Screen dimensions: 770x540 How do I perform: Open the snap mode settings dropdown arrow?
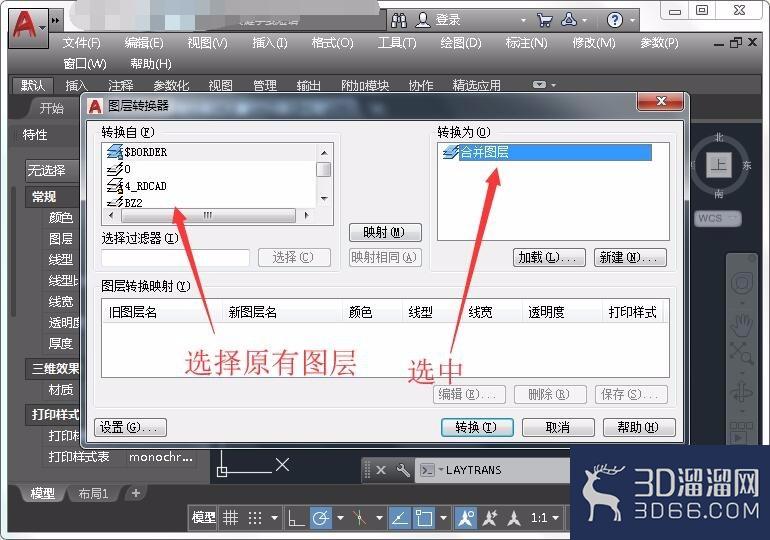point(275,518)
